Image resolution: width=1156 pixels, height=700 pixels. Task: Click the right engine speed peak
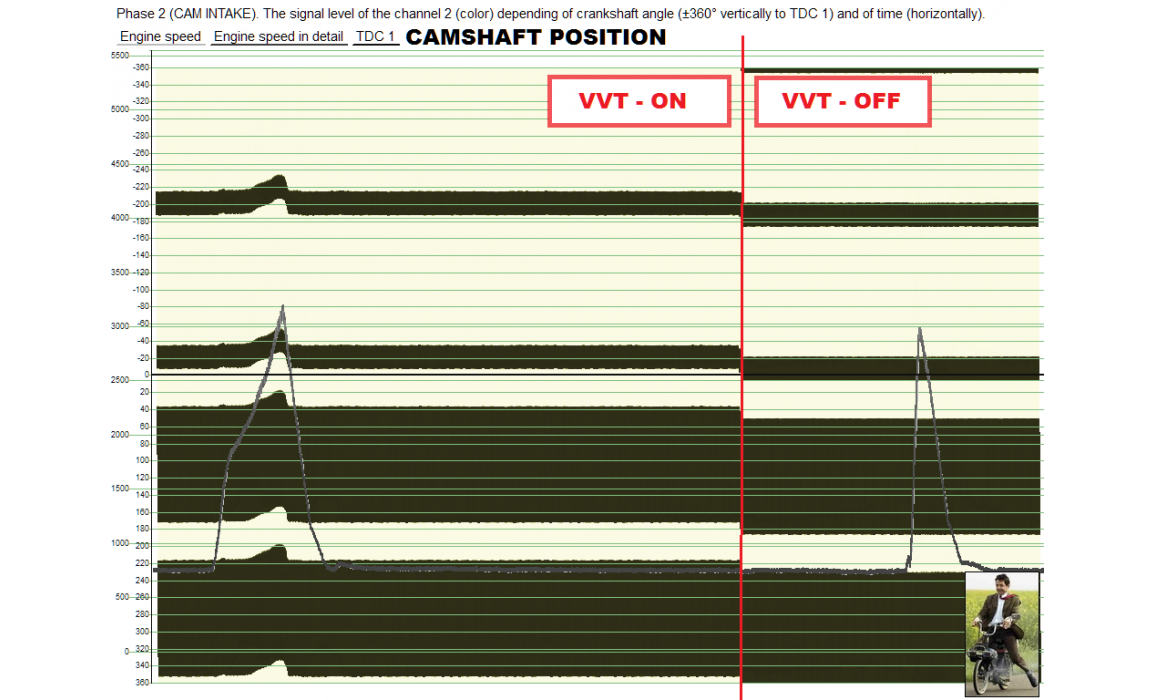(x=918, y=329)
